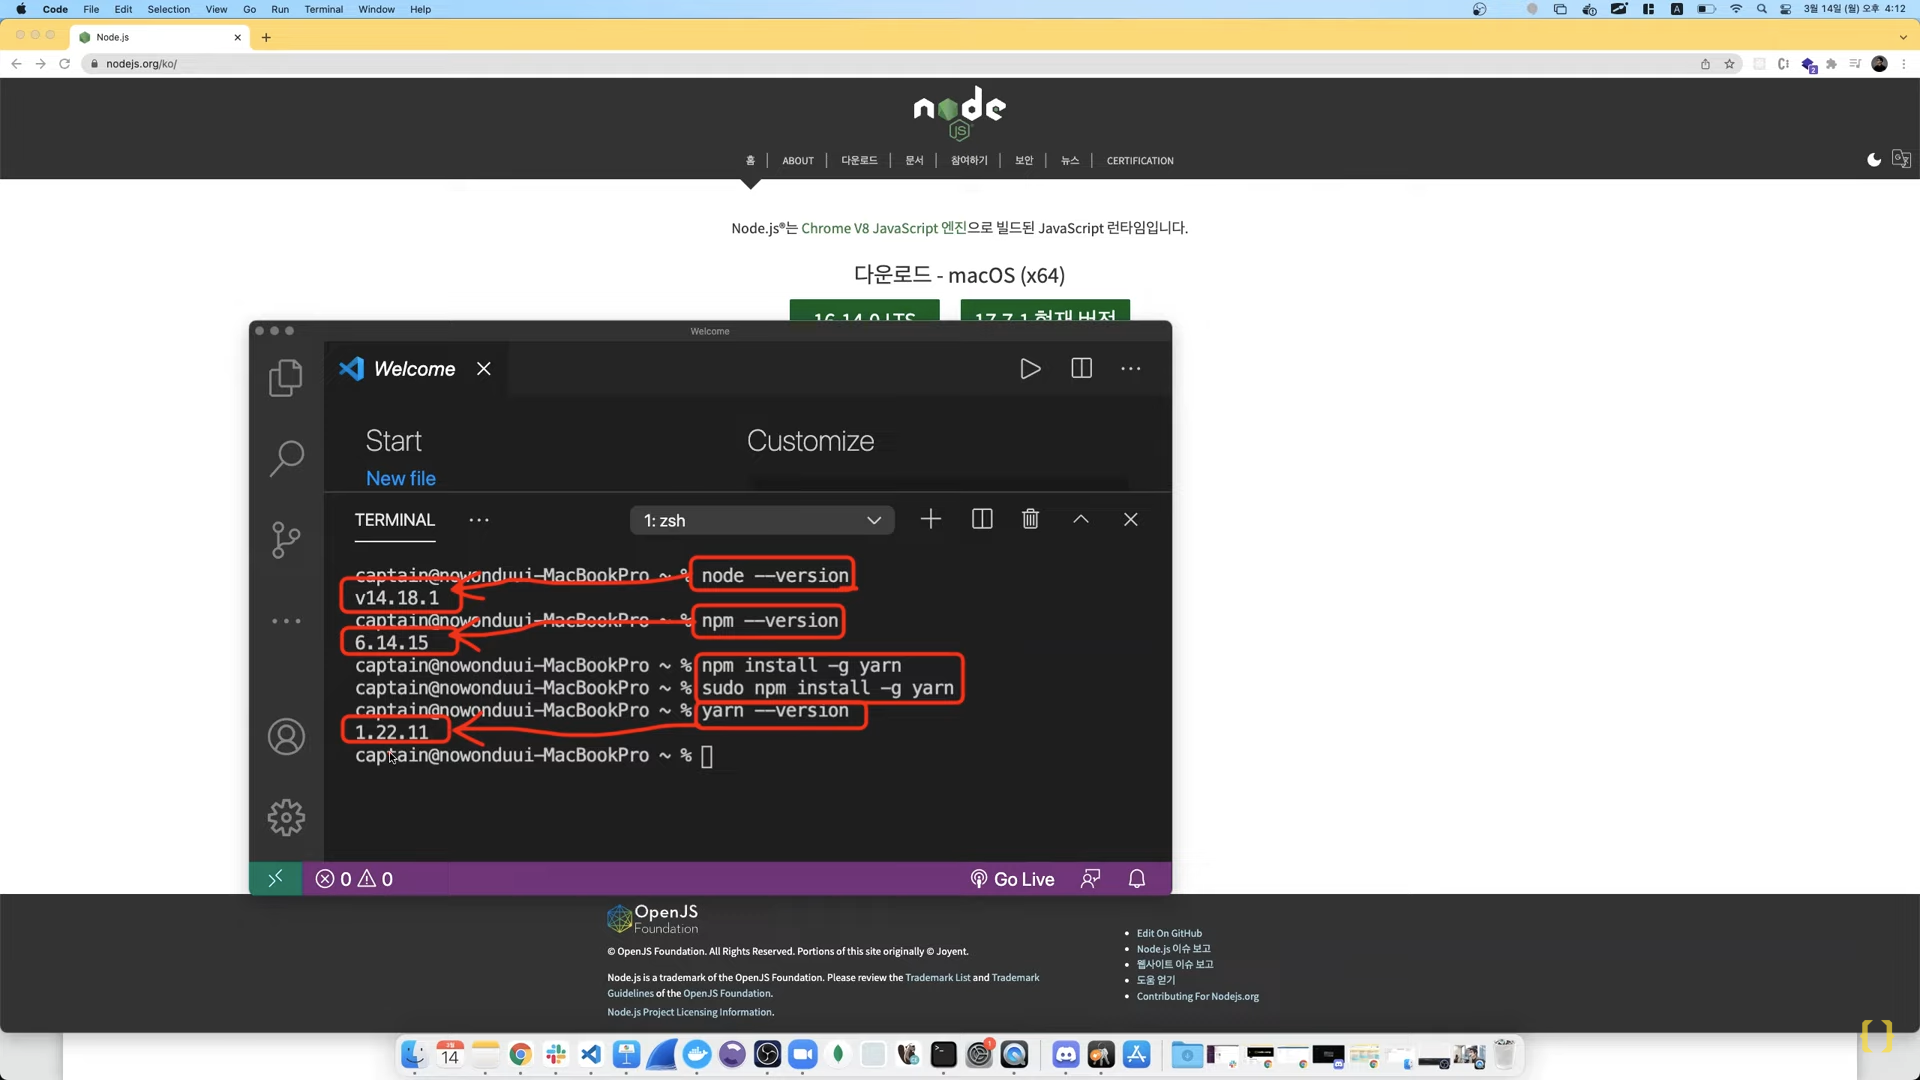Start the Go Live server

coord(1012,879)
